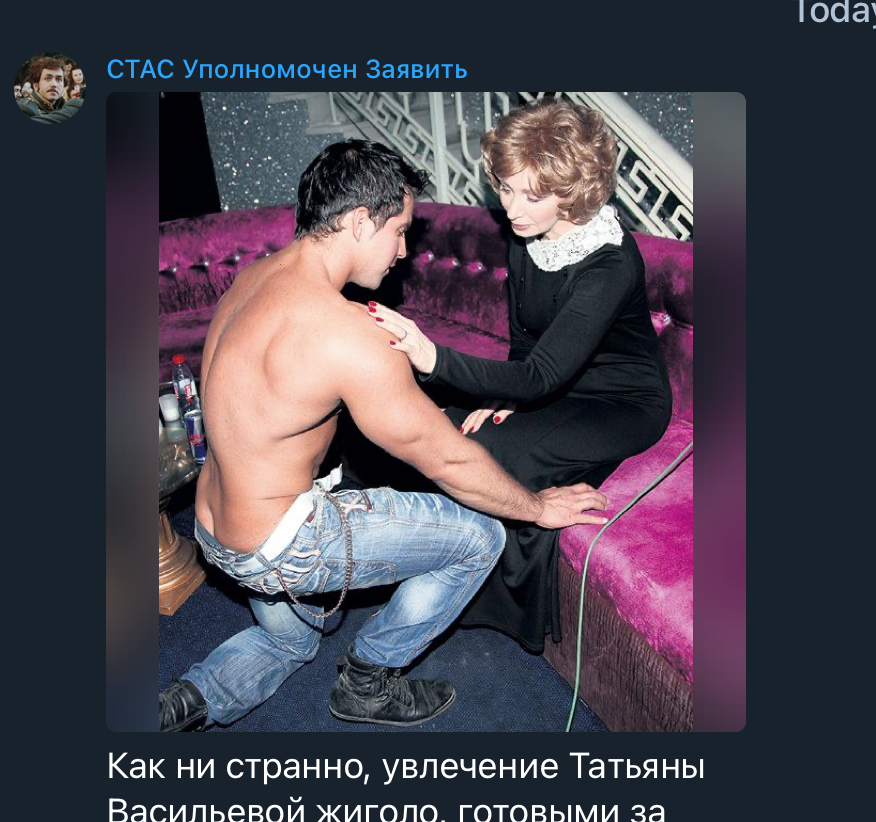
Task: Click message text line starting 'Как ни странно'
Action: click(x=405, y=767)
